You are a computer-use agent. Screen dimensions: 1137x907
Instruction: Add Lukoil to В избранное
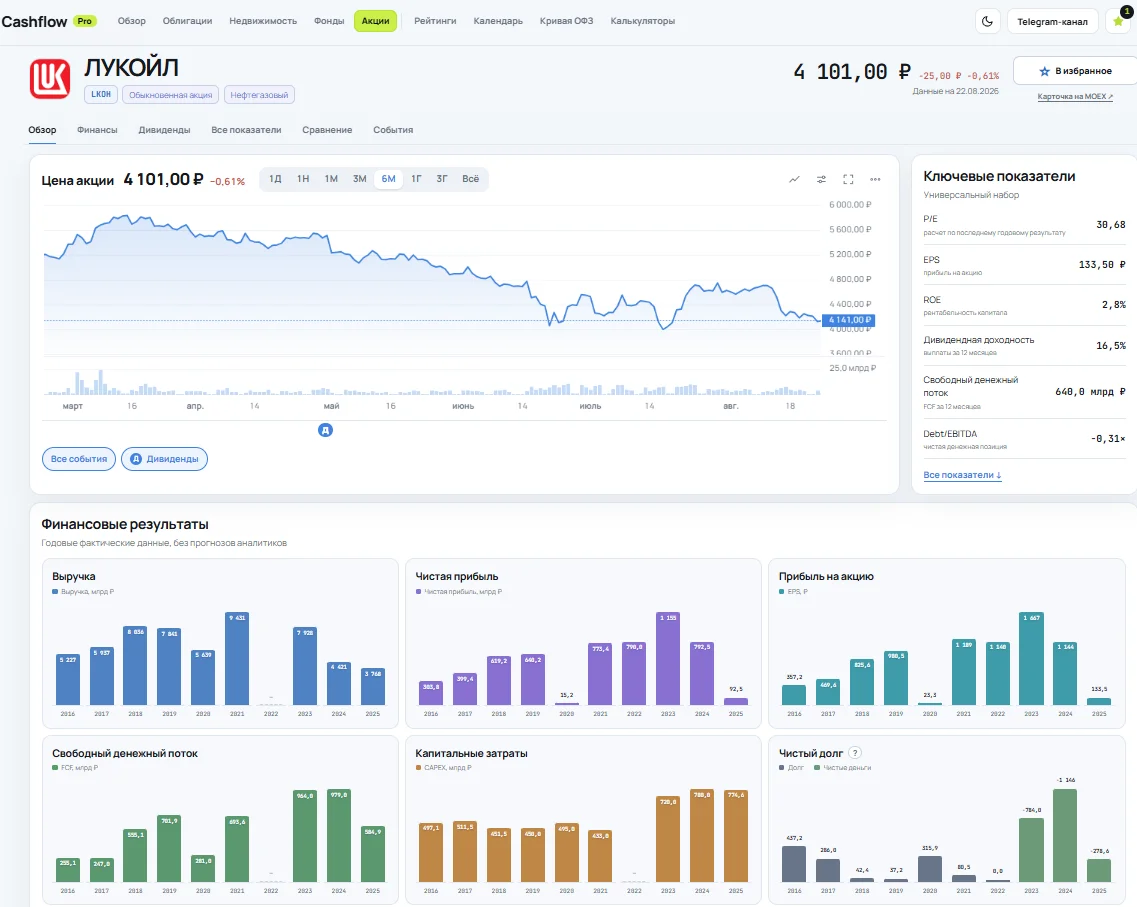point(1075,71)
